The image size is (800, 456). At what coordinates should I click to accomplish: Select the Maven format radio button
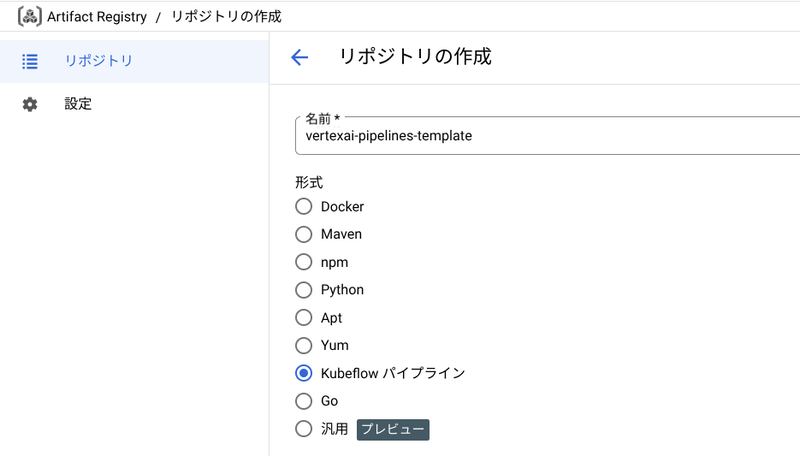pyautogui.click(x=304, y=234)
